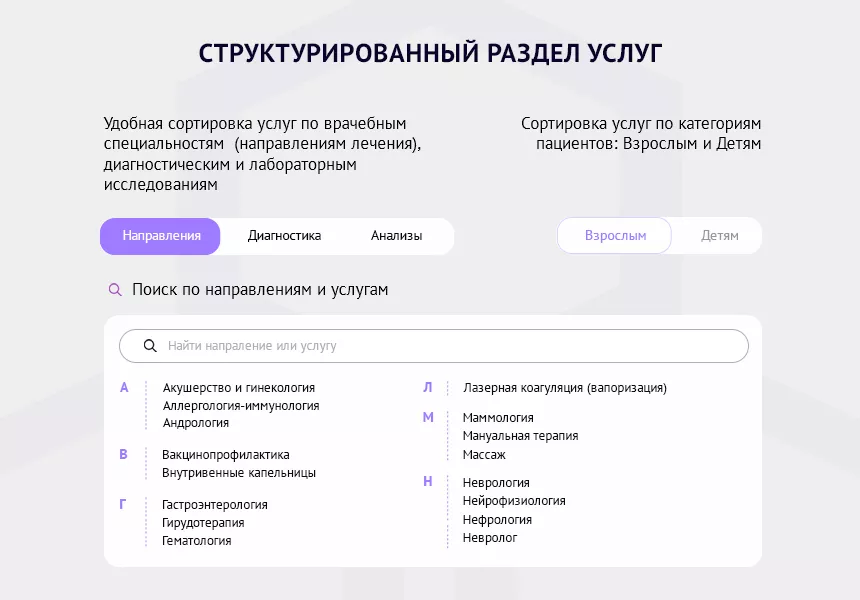860x600 pixels.
Task: Click the purple letter 'А' index marker
Action: point(124,388)
